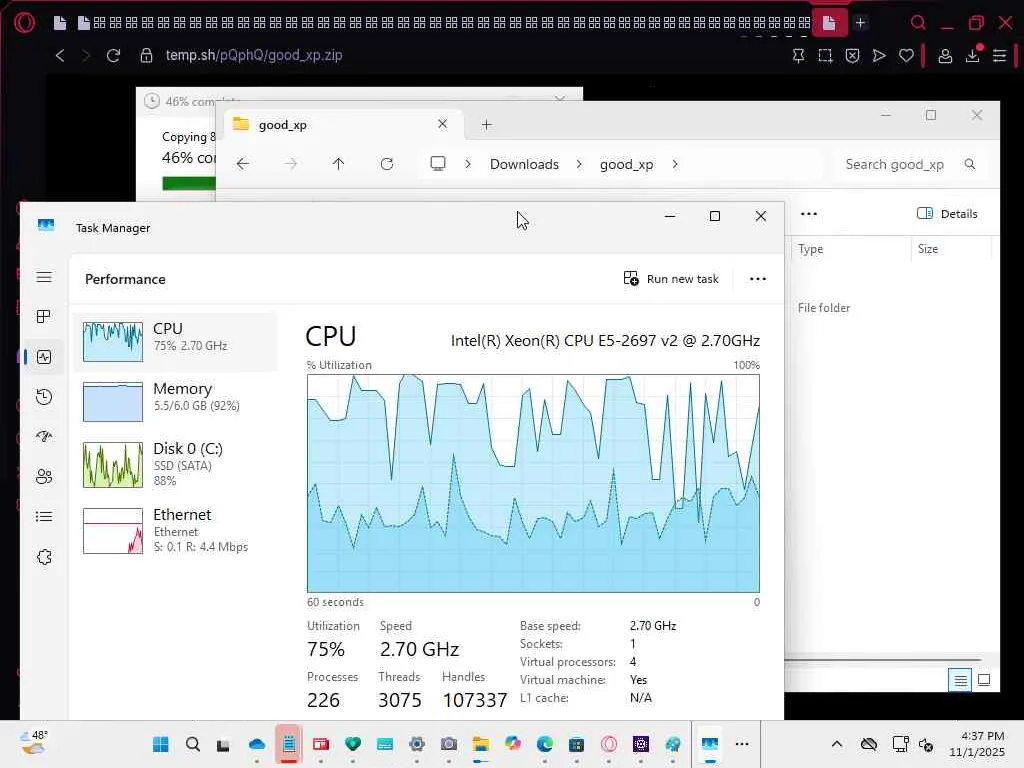Open Details page in Task Manager sidebar
Screen dimensions: 1024x768
44,517
